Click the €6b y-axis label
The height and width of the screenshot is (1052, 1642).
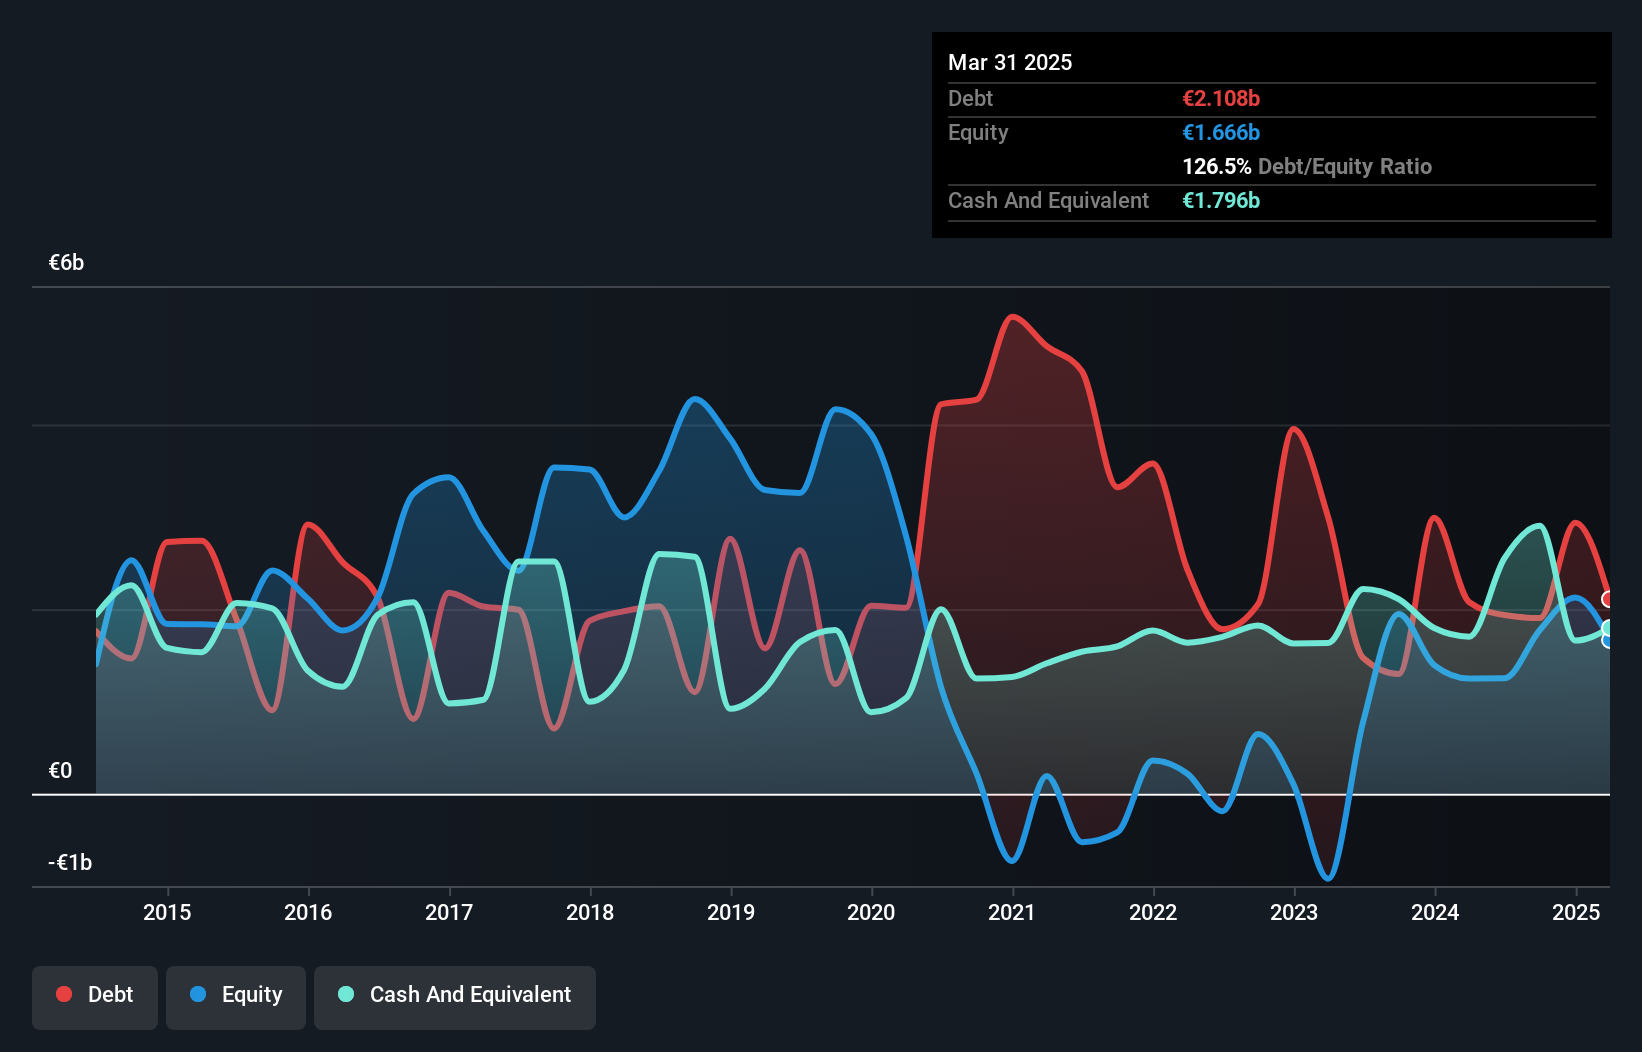66,262
